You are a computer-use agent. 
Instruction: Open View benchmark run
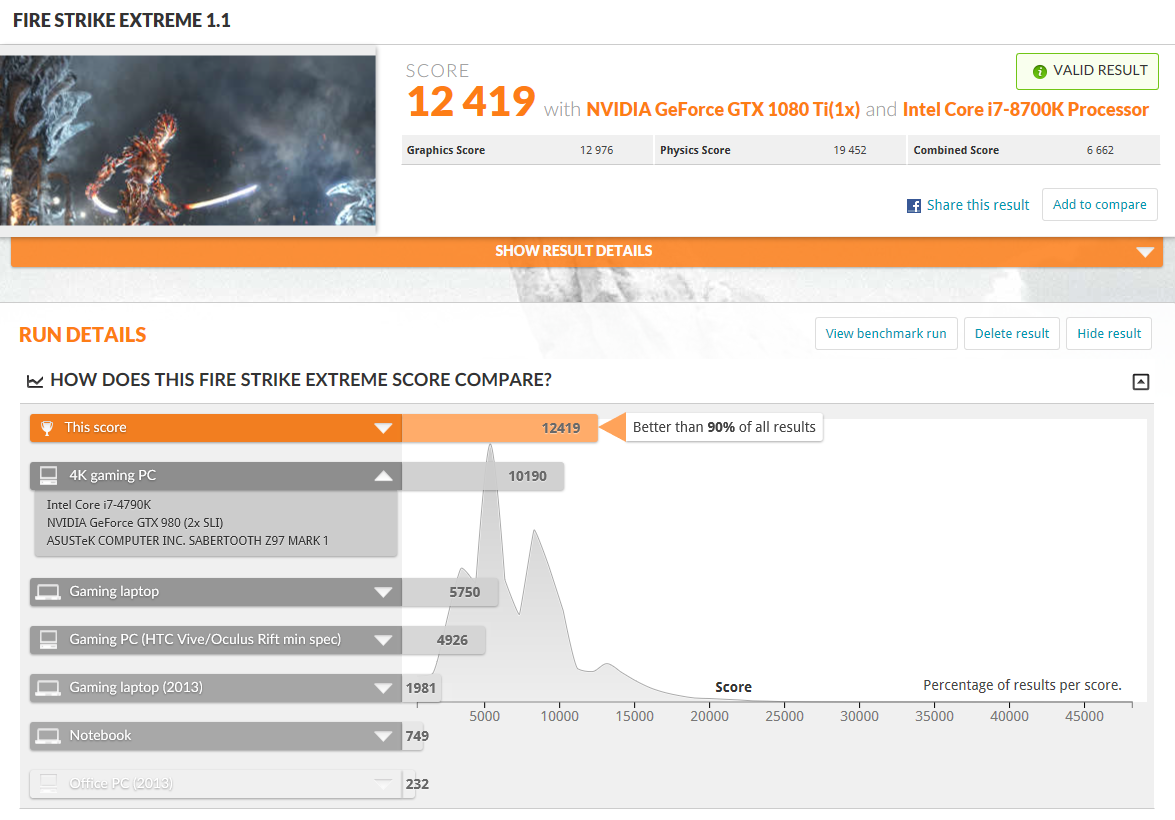(x=886, y=334)
